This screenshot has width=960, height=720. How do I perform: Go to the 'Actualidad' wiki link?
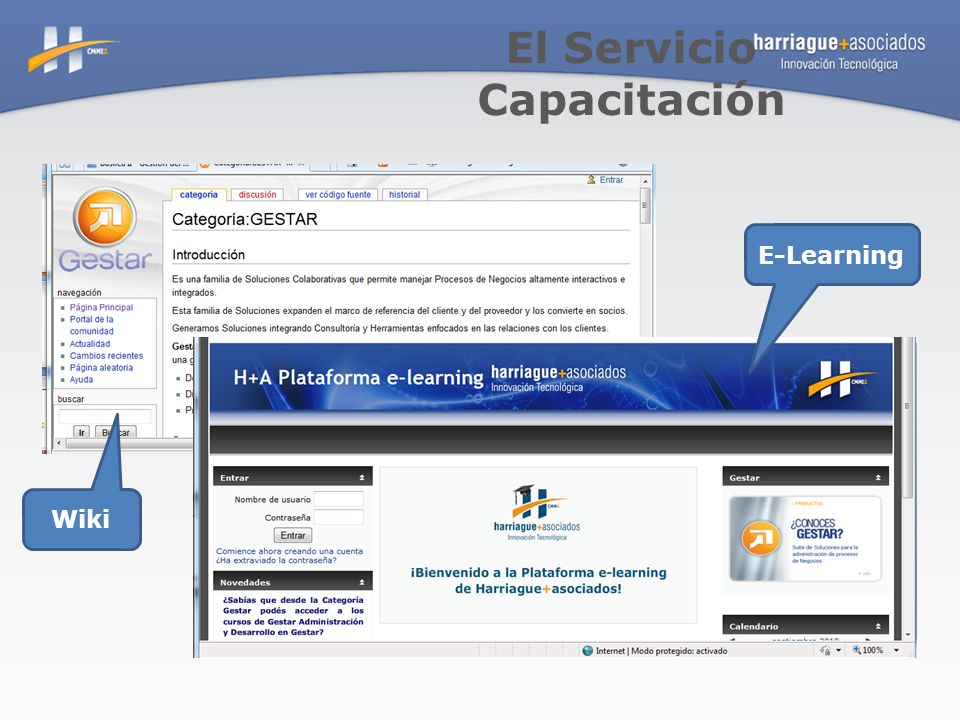[90, 344]
